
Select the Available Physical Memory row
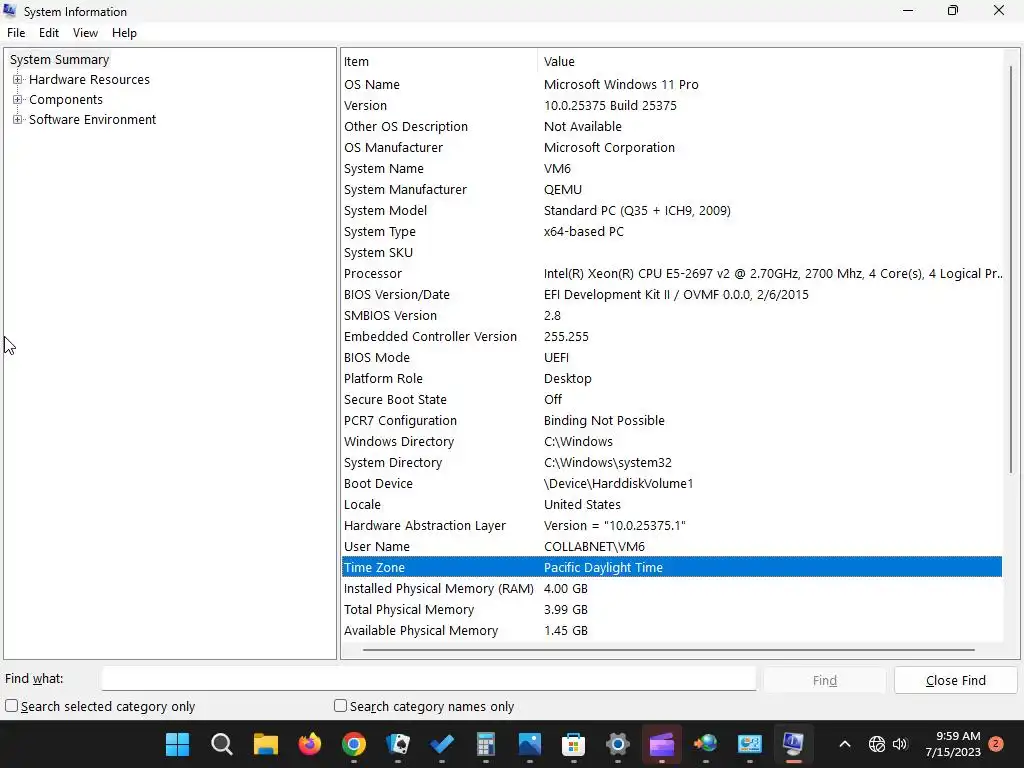(x=672, y=630)
